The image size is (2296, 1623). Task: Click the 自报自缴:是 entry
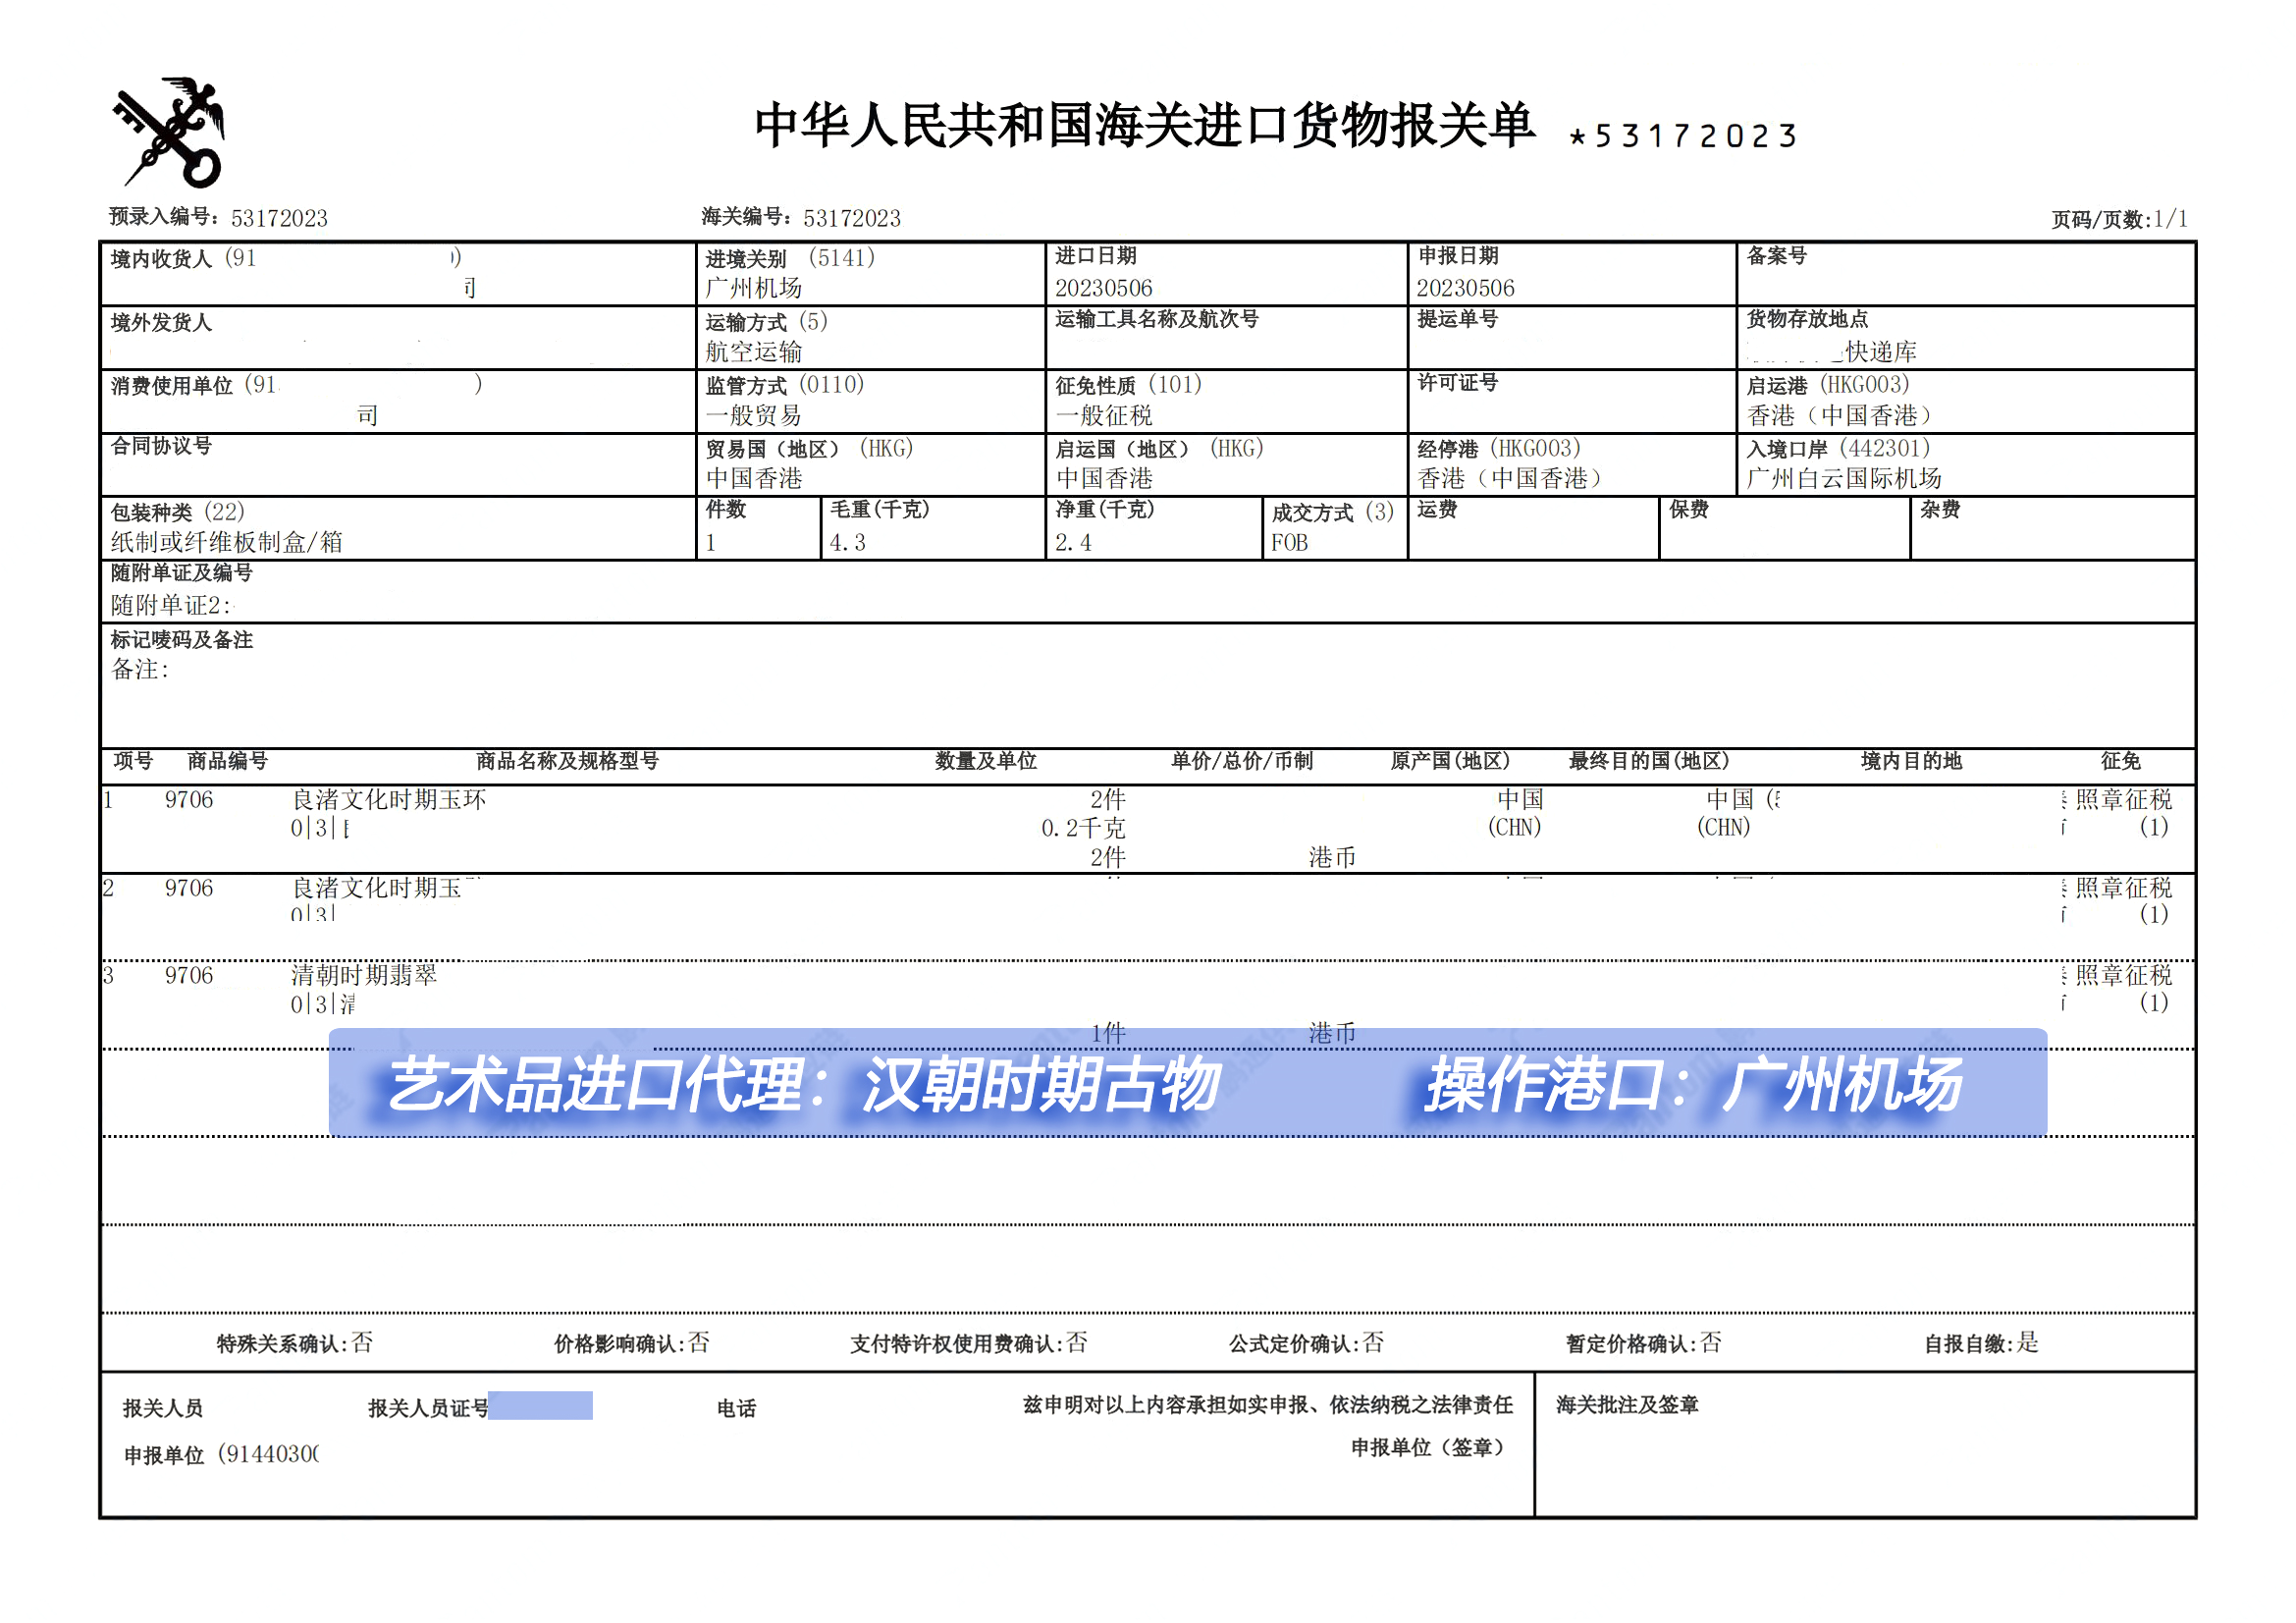1981,1343
